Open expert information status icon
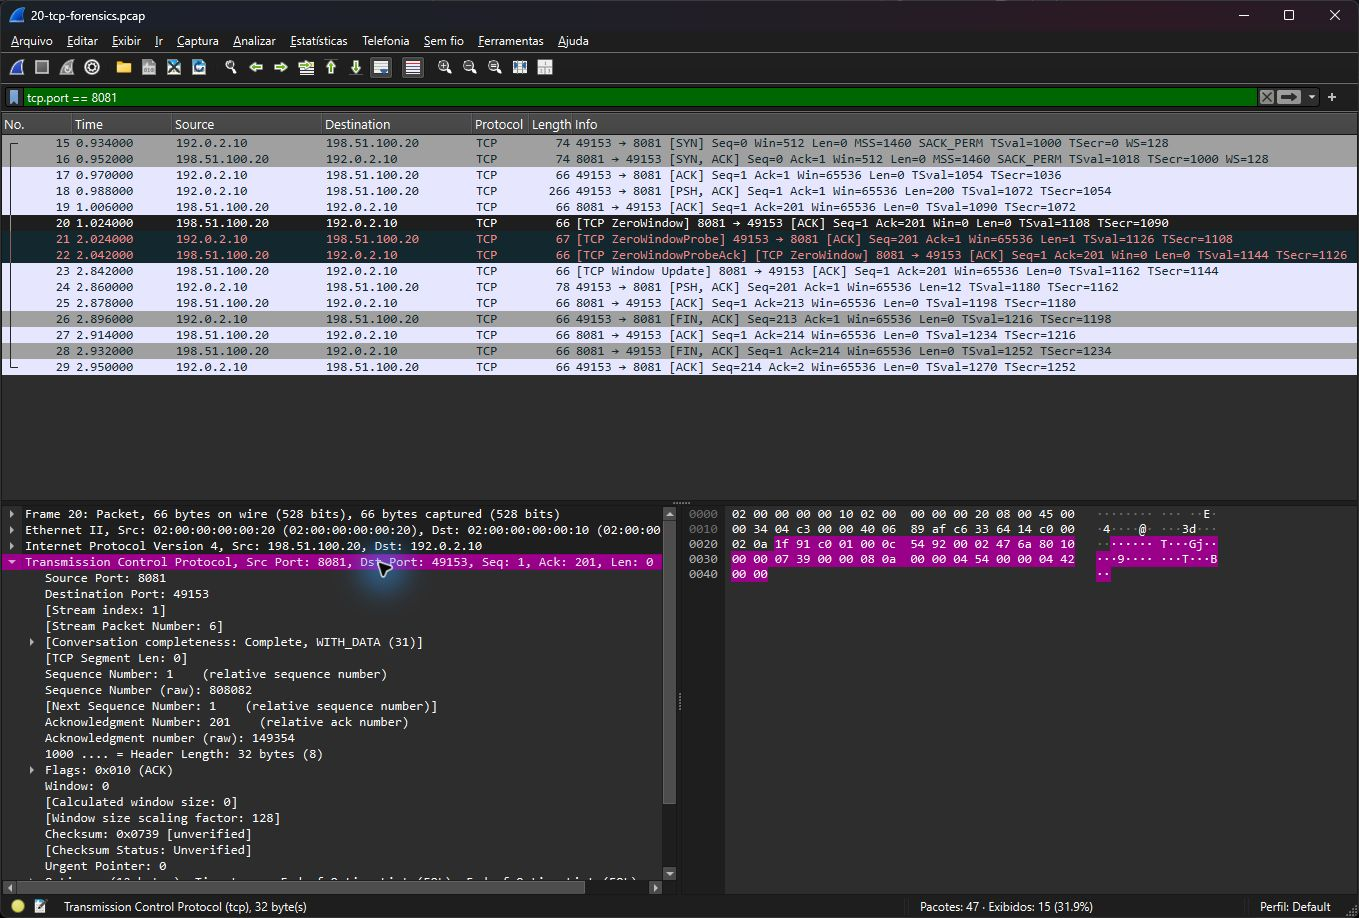This screenshot has width=1359, height=918. coord(17,906)
